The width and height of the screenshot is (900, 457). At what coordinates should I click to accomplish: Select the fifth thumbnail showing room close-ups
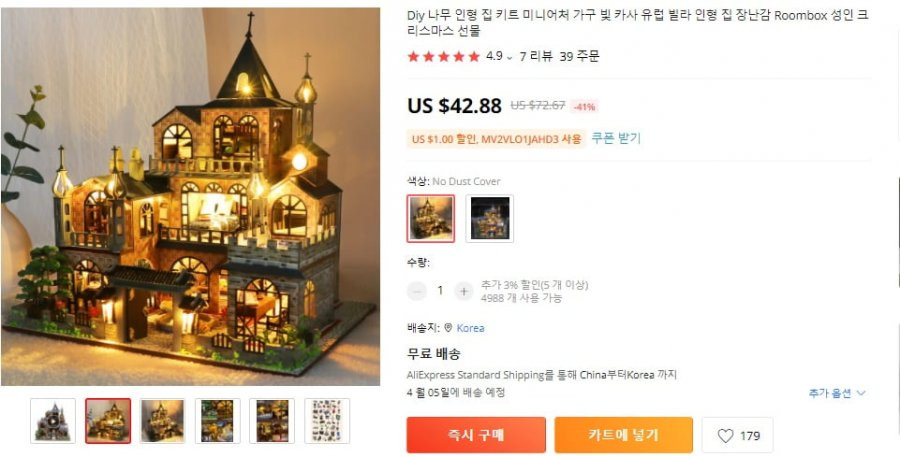(272, 421)
